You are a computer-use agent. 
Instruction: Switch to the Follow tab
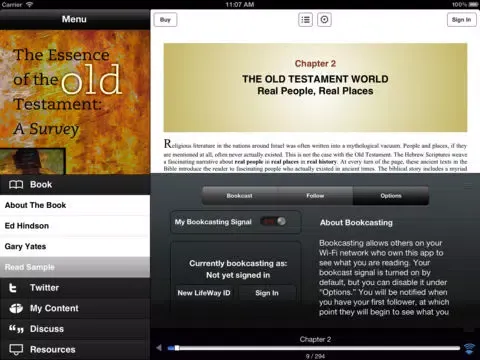(315, 196)
